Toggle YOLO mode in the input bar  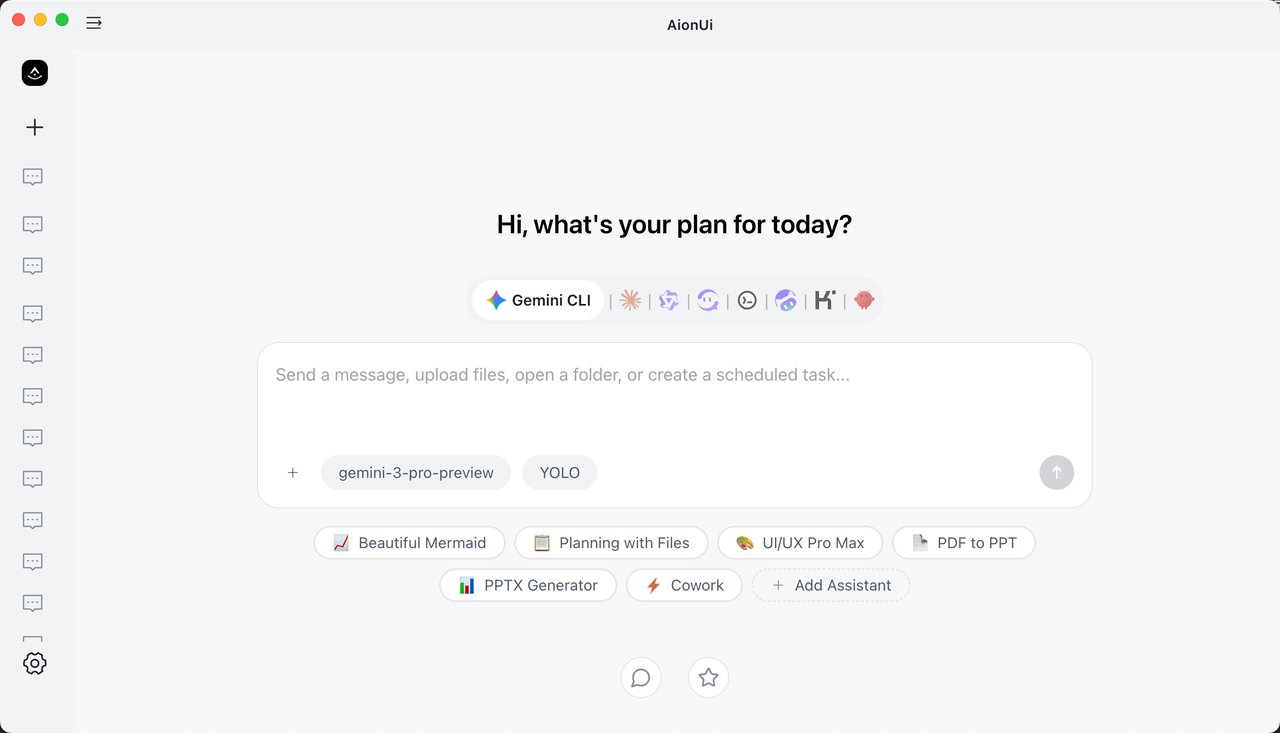click(x=559, y=472)
